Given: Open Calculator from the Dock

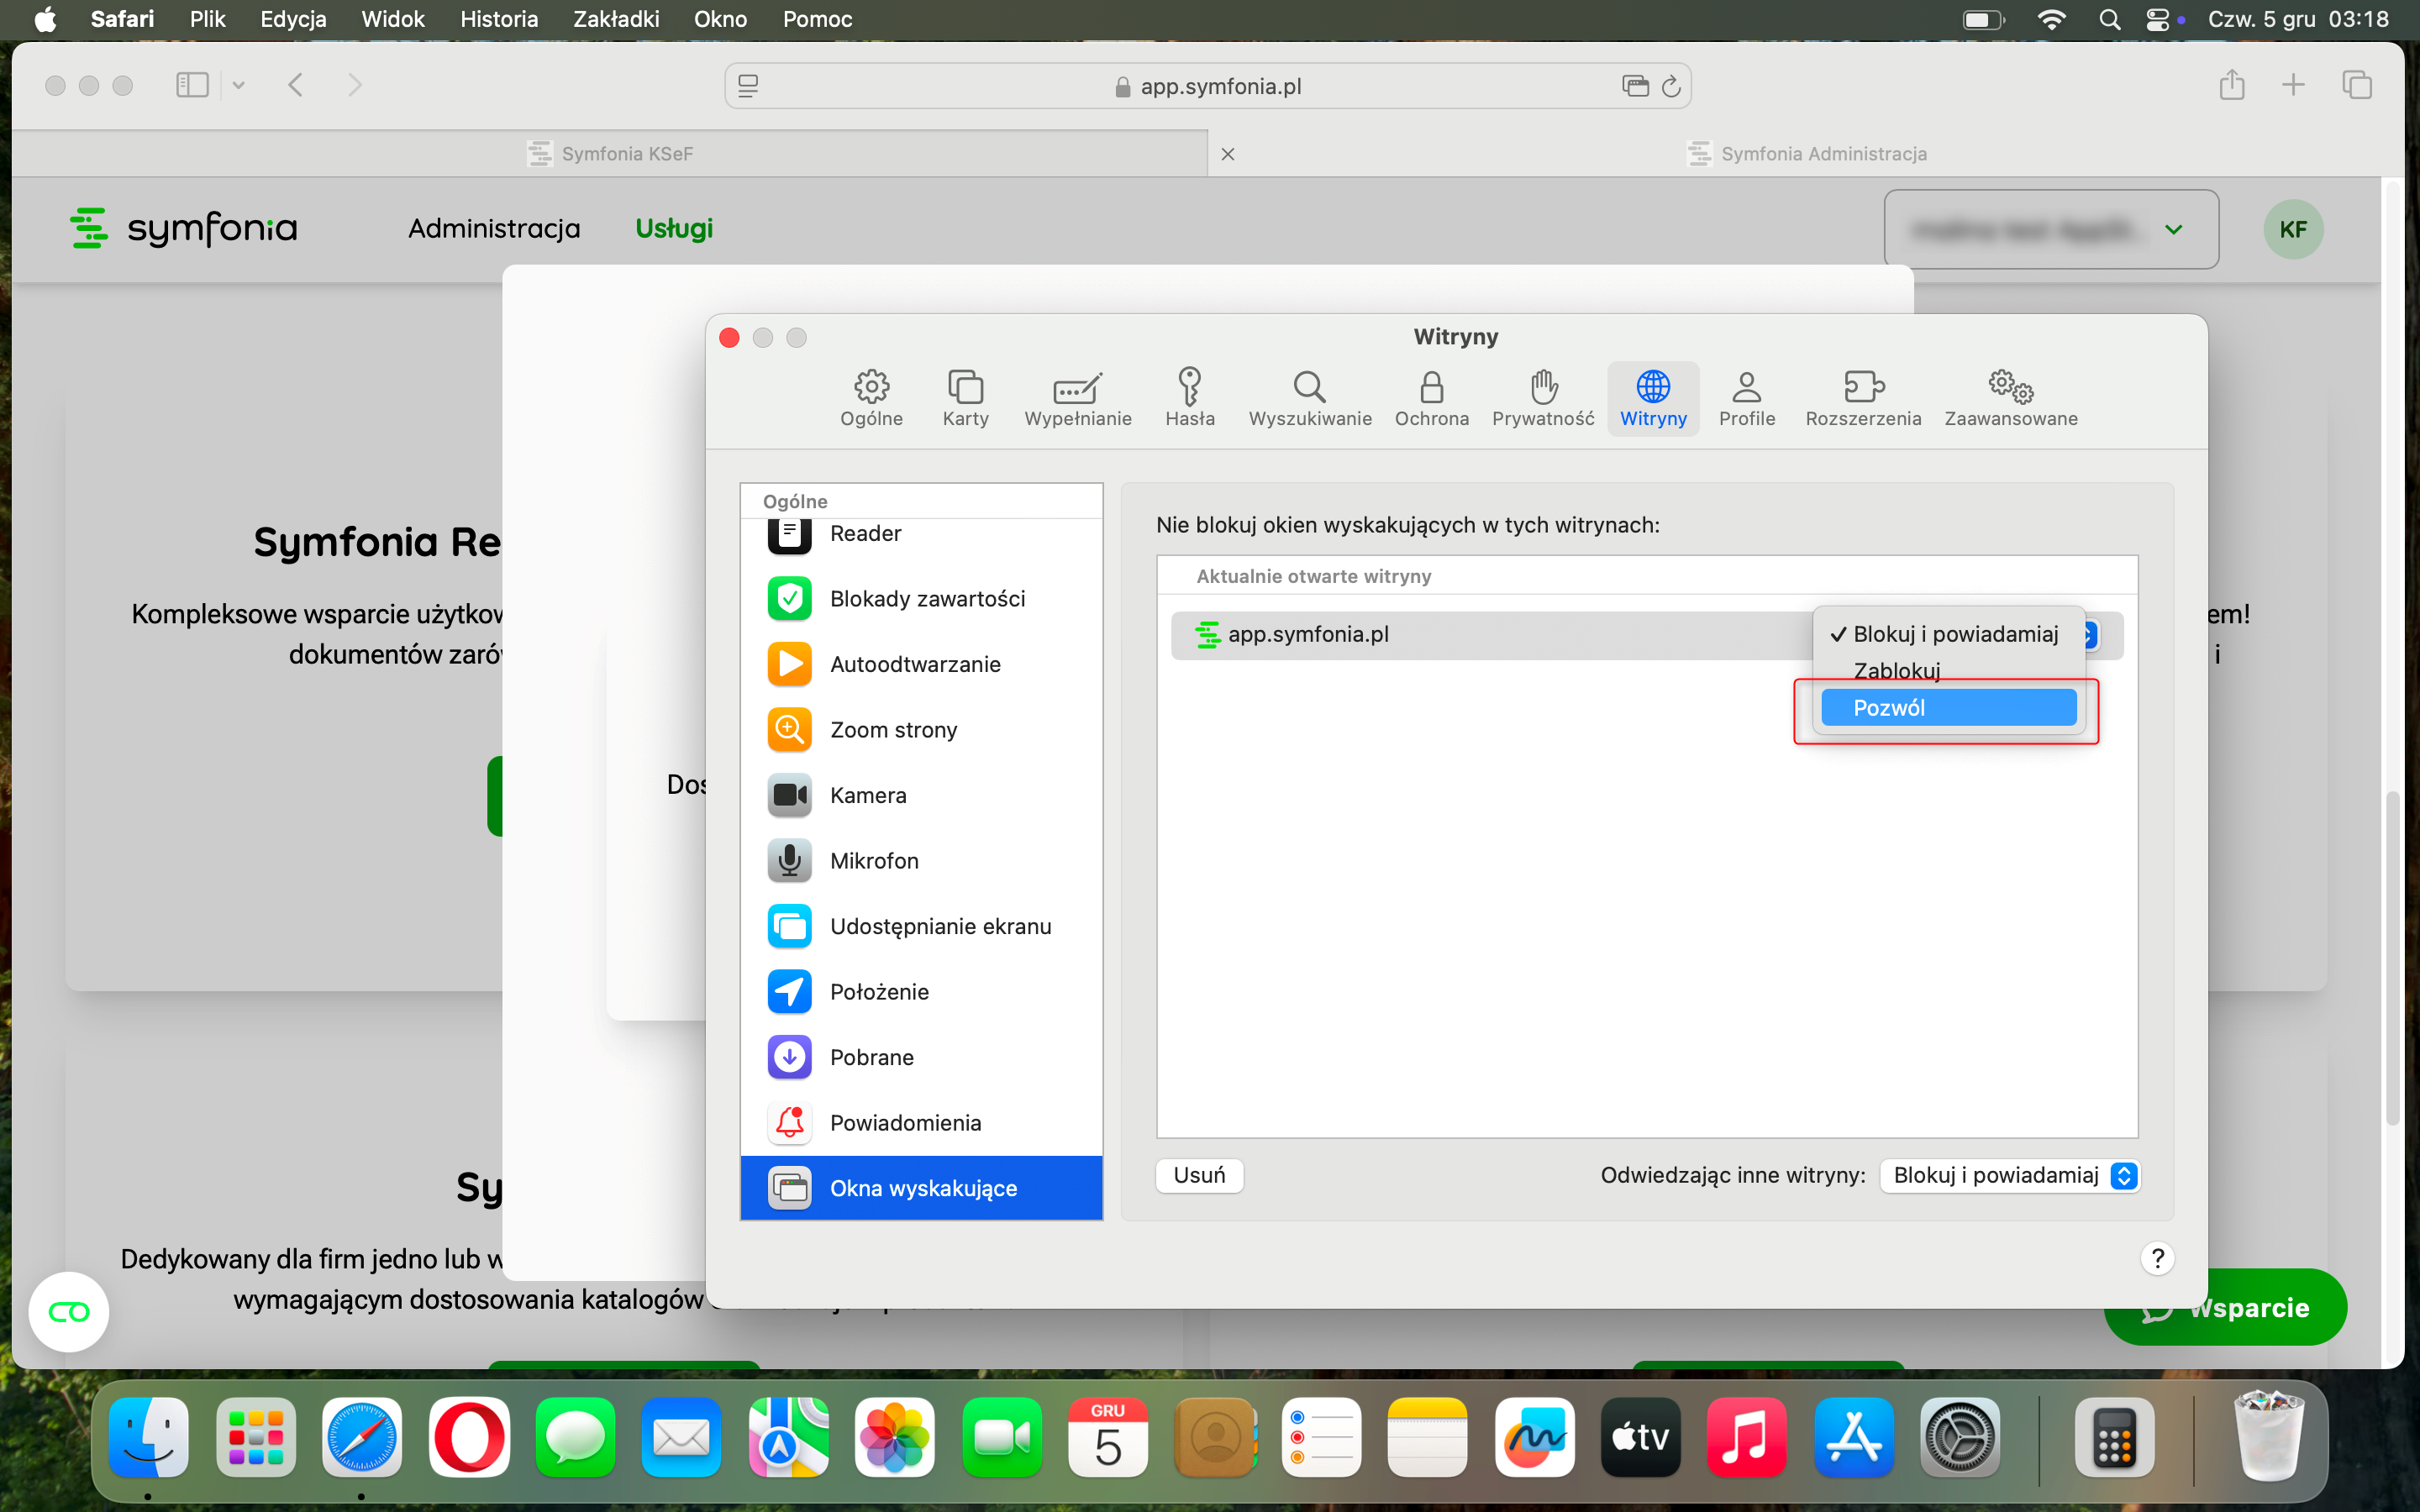Looking at the screenshot, I should click(2114, 1437).
